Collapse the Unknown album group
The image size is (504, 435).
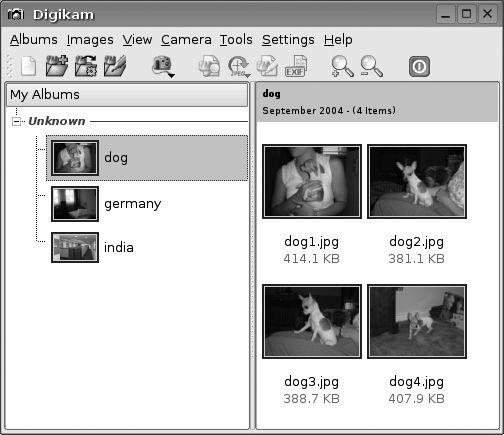click(16, 121)
